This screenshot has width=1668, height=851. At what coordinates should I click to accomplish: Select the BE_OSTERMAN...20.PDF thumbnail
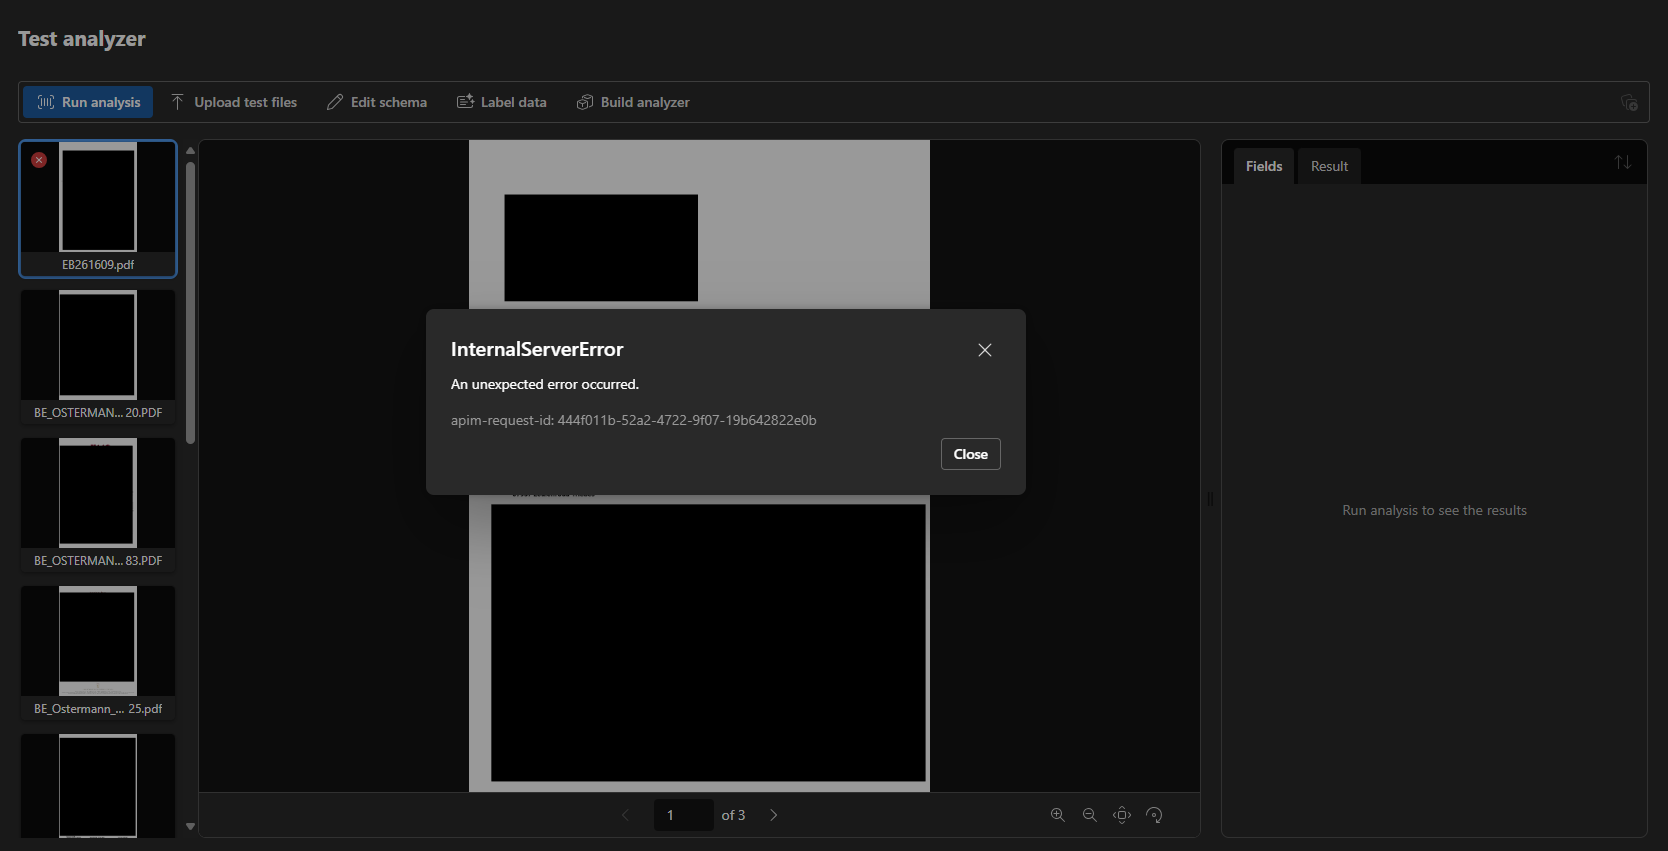pos(98,357)
